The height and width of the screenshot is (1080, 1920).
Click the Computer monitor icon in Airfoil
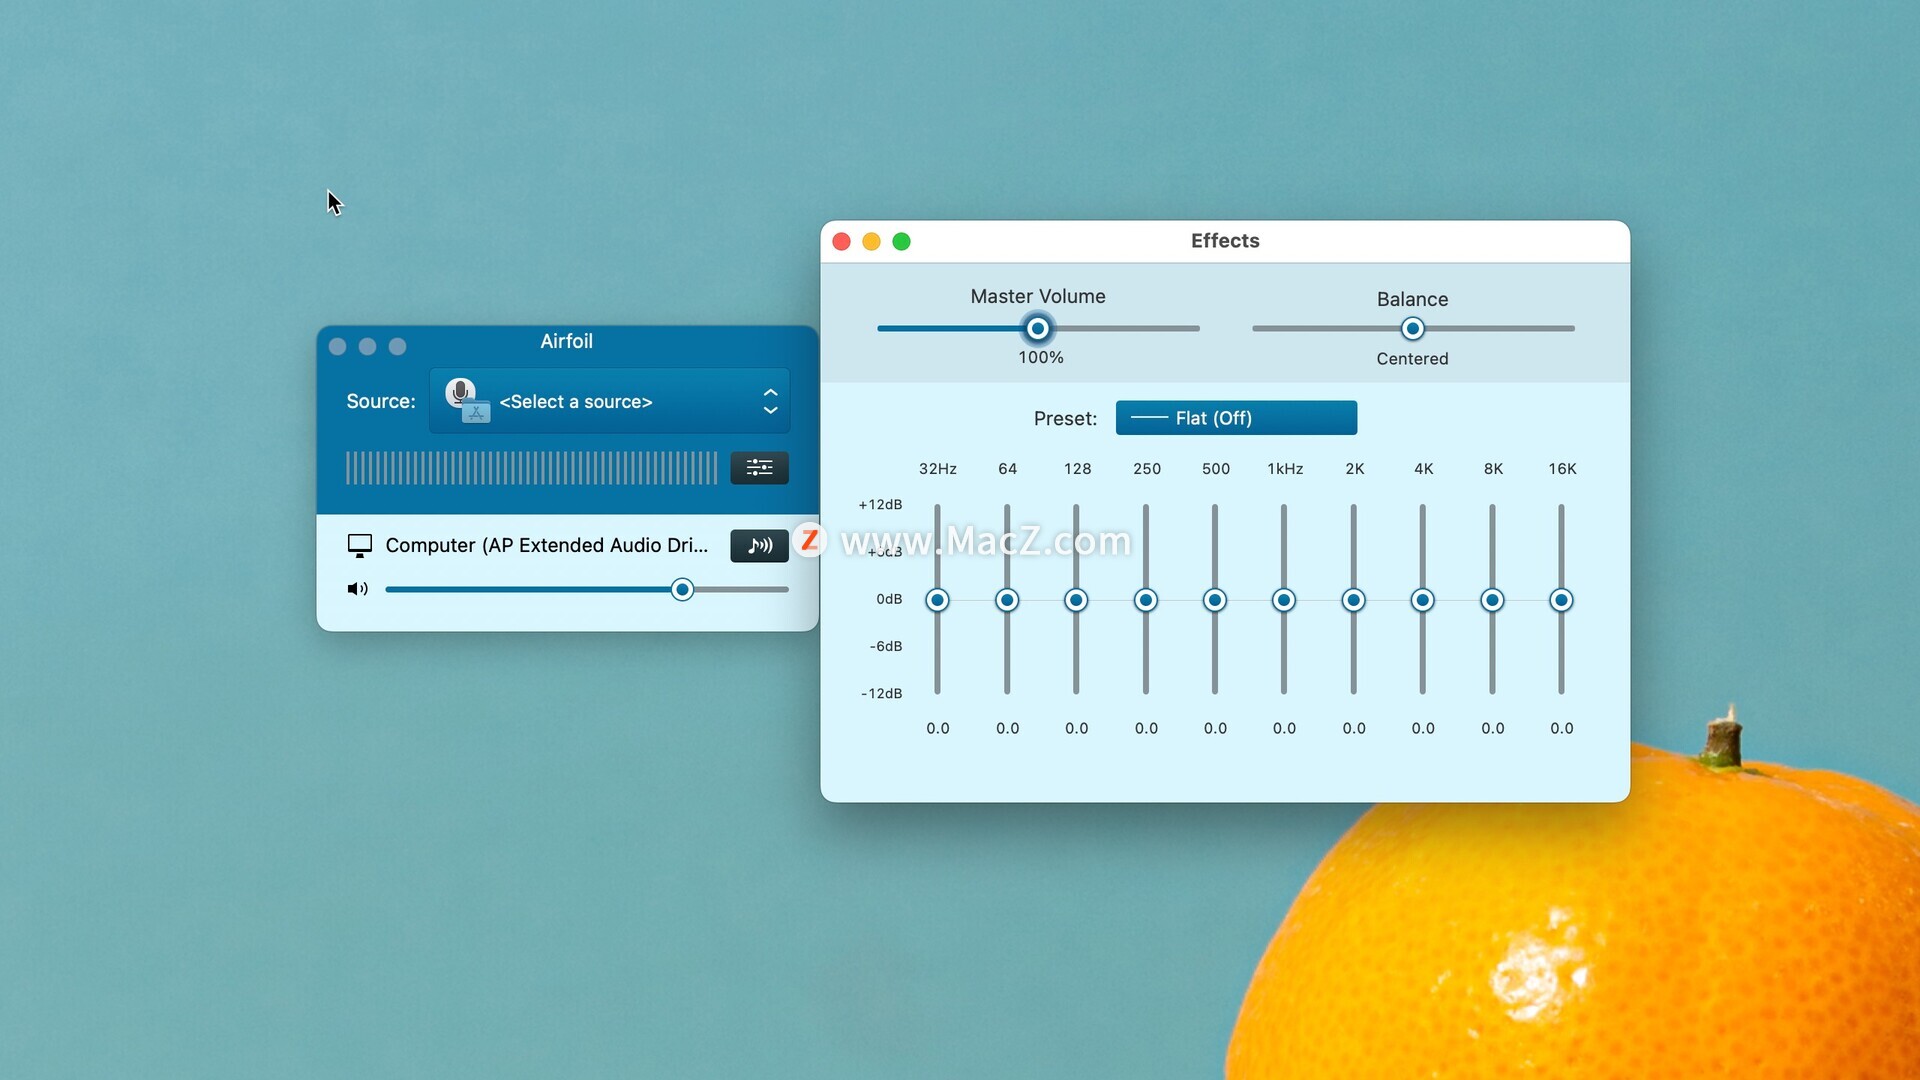pyautogui.click(x=359, y=545)
